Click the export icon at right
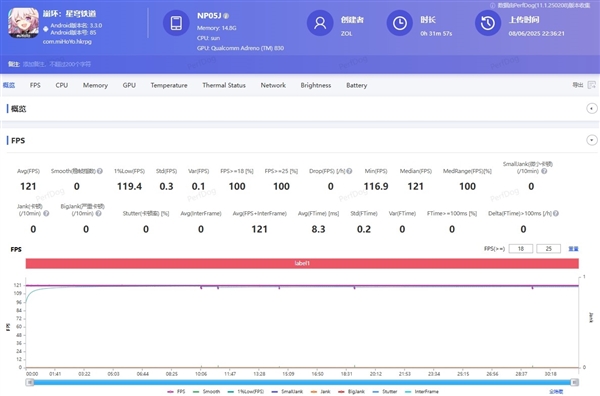600x396 pixels. point(592,85)
